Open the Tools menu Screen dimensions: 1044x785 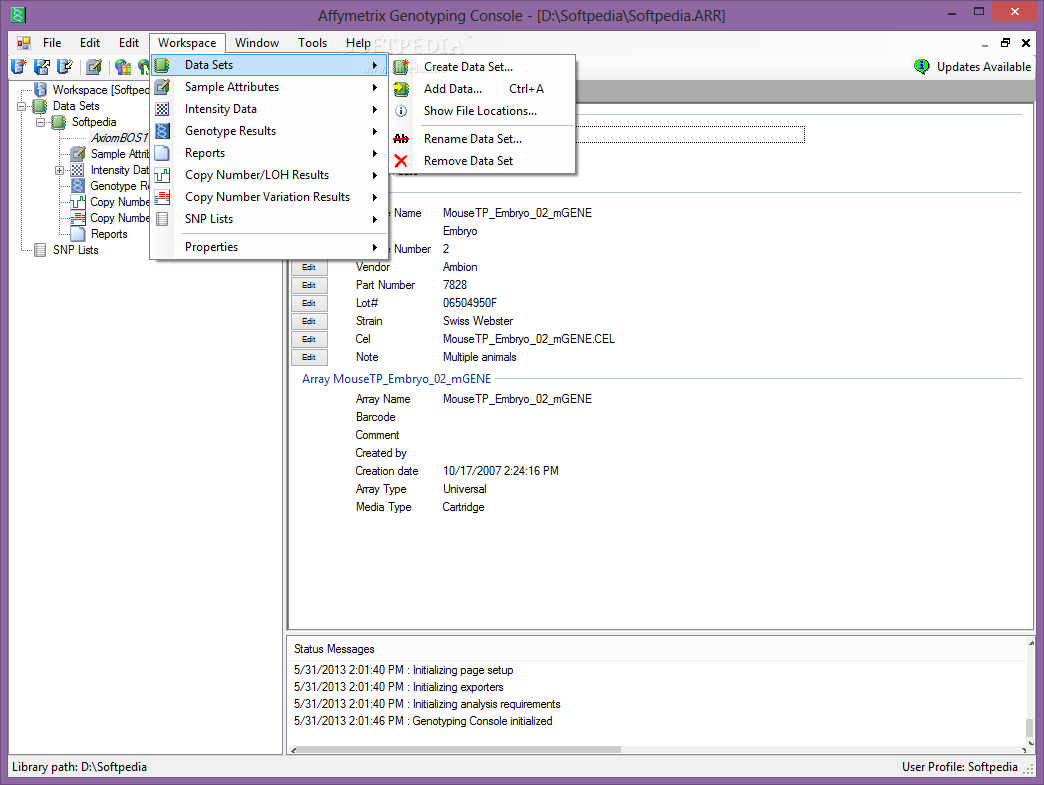pos(312,43)
